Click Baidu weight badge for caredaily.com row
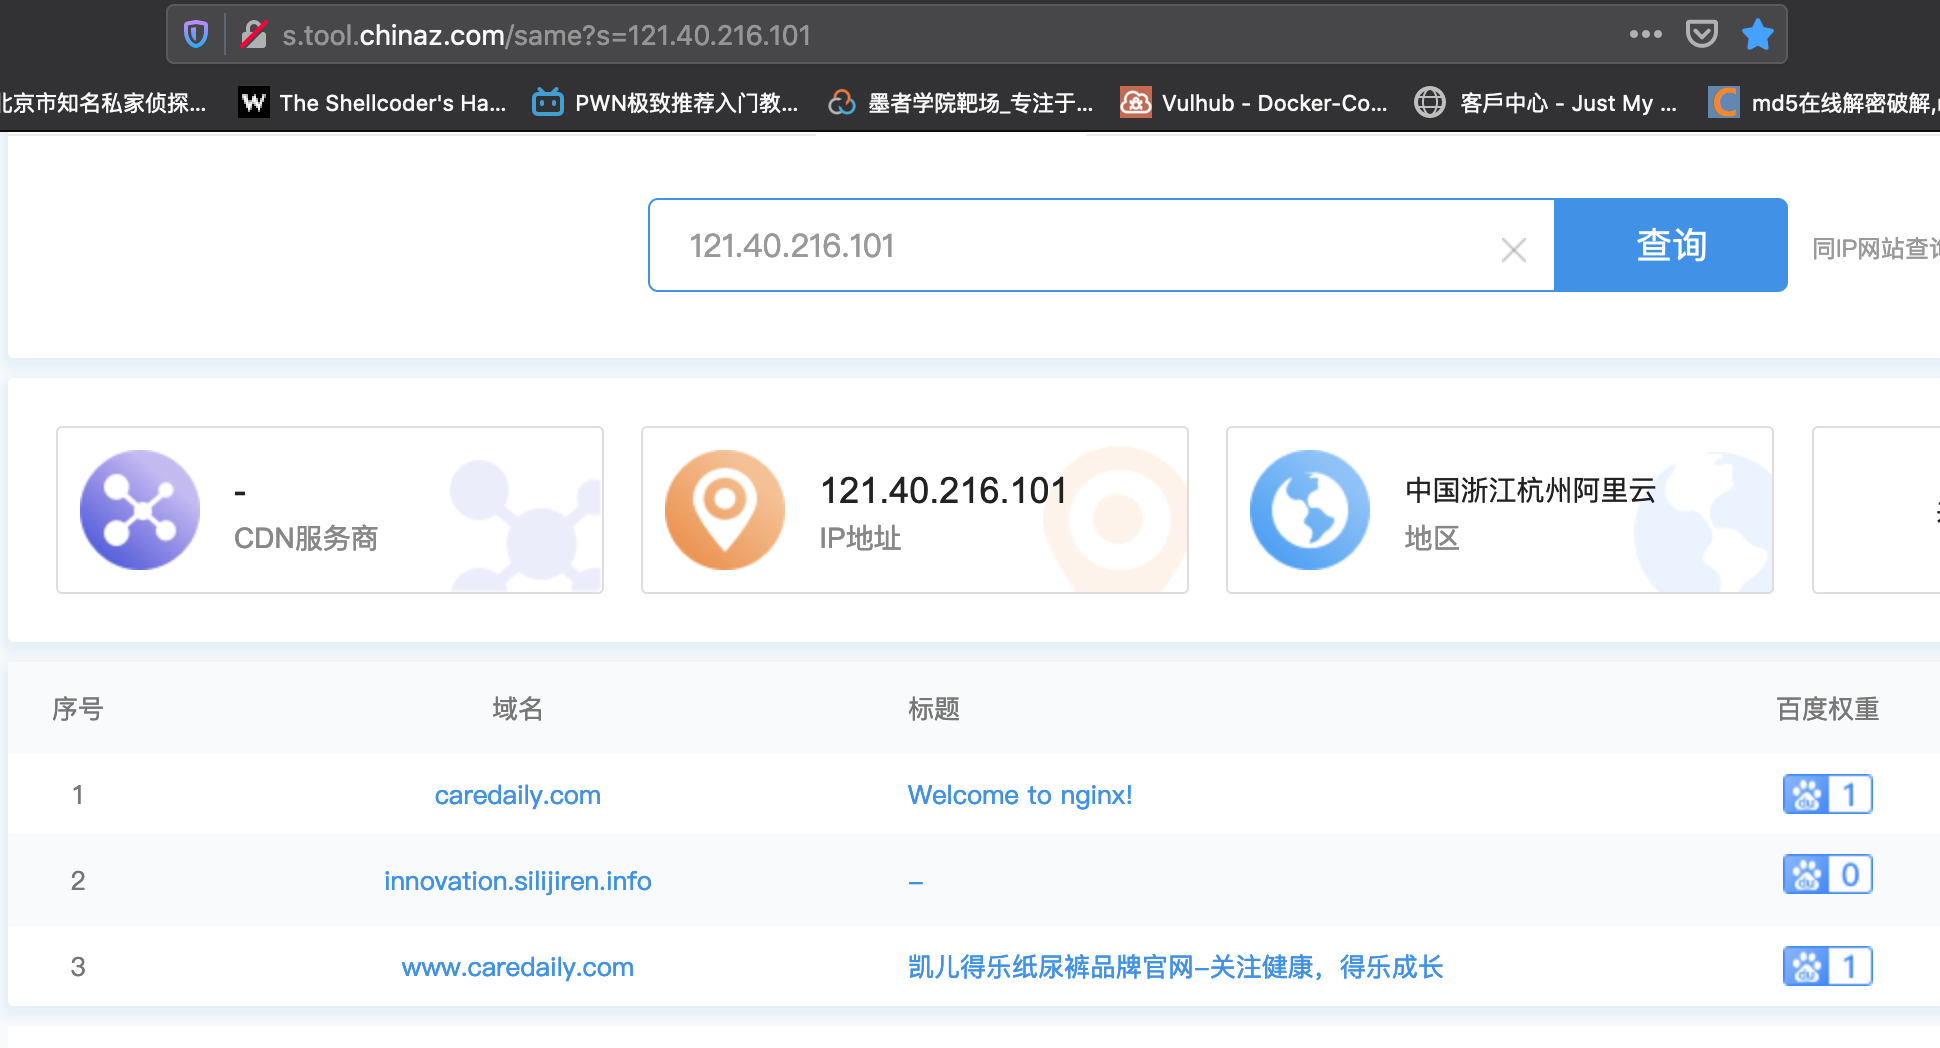The width and height of the screenshot is (1940, 1048). (1828, 794)
